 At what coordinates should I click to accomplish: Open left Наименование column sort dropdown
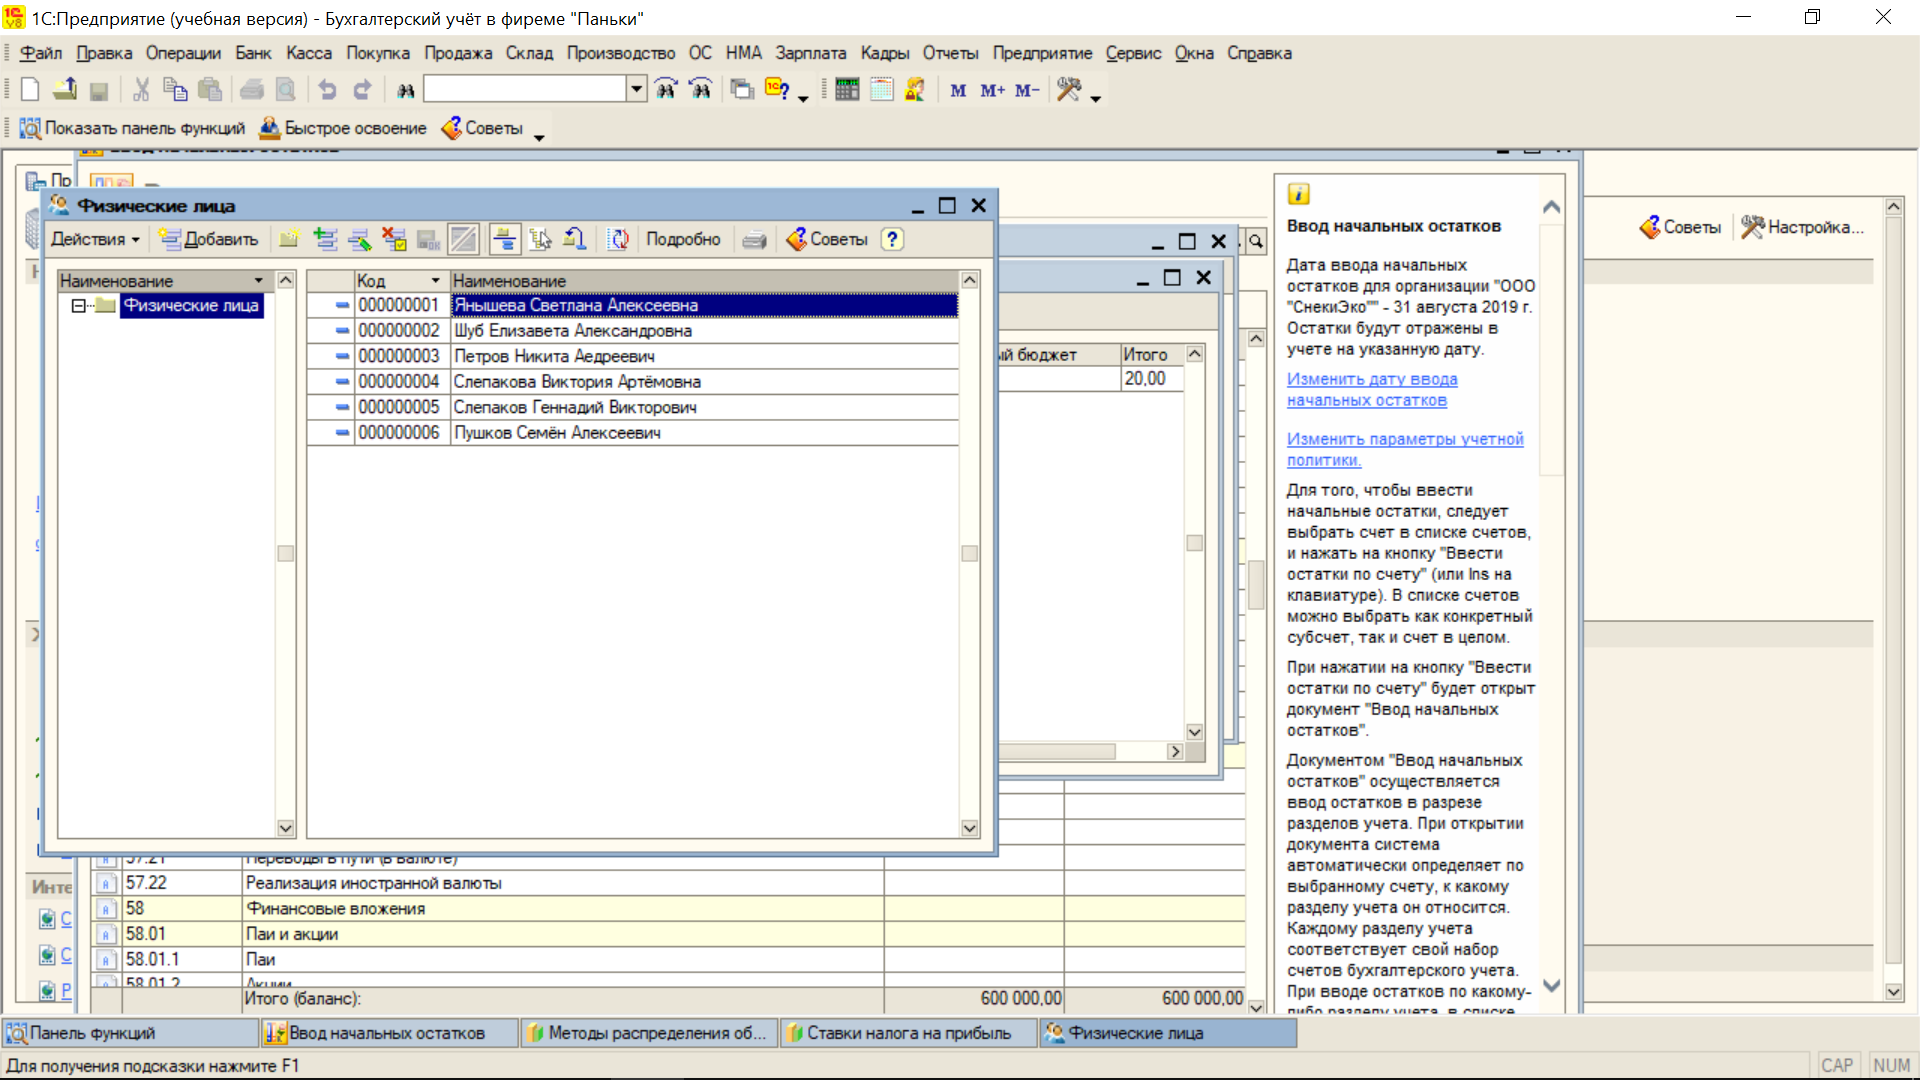pos(259,281)
